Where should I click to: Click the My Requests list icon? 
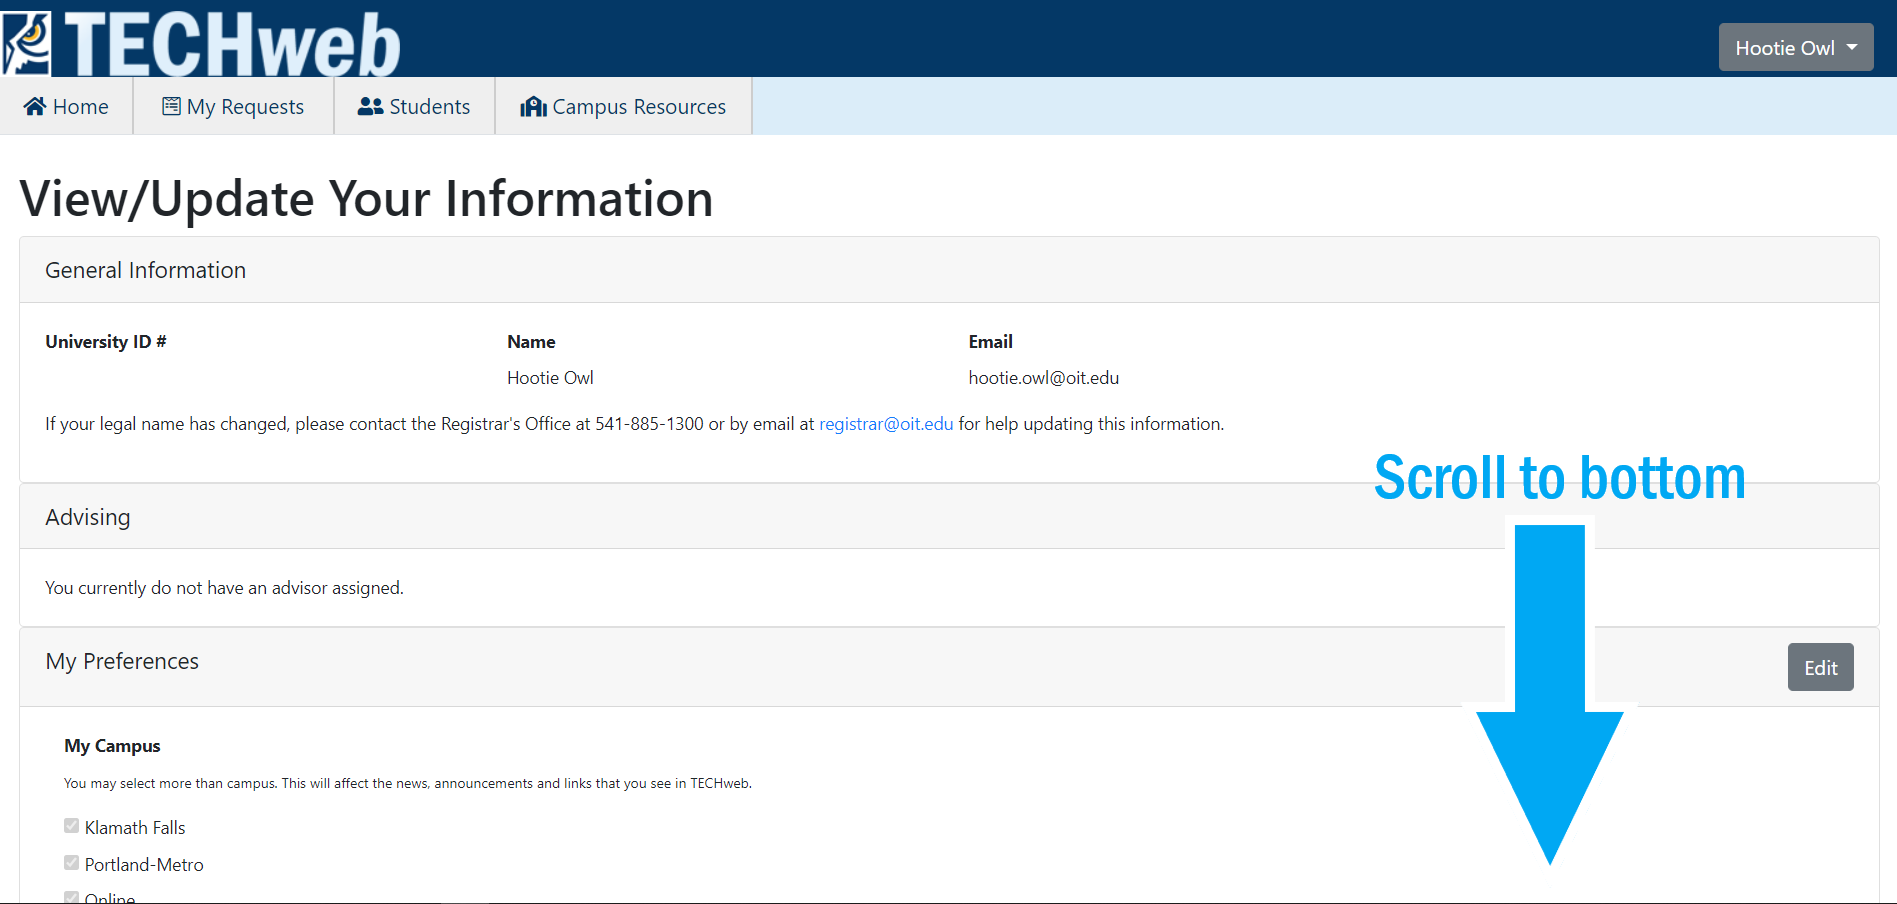[171, 106]
